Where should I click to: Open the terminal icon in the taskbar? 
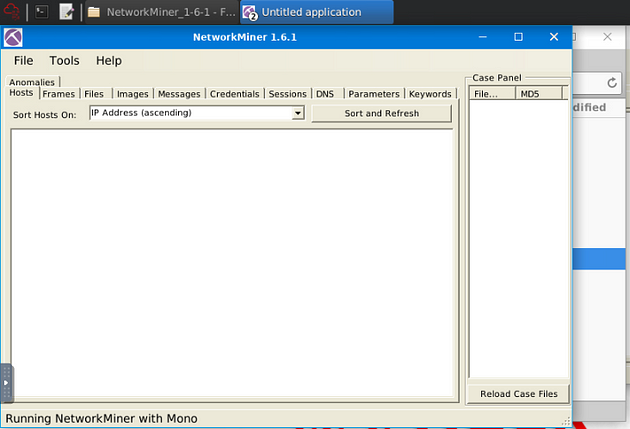pos(41,12)
